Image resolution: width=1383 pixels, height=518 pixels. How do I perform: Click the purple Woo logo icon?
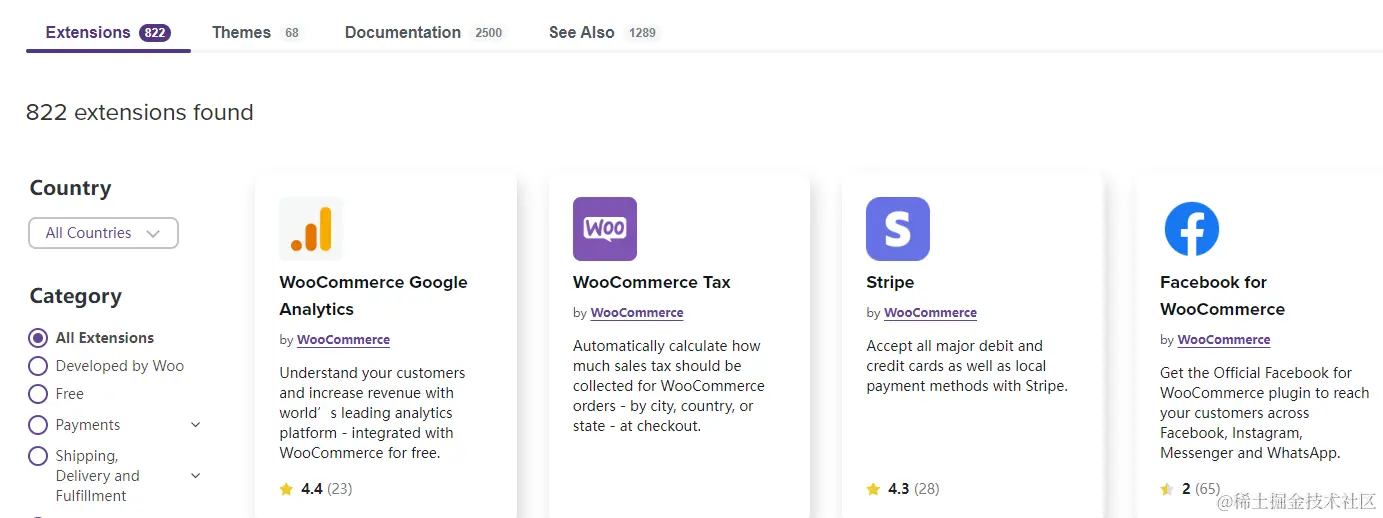[x=605, y=229]
